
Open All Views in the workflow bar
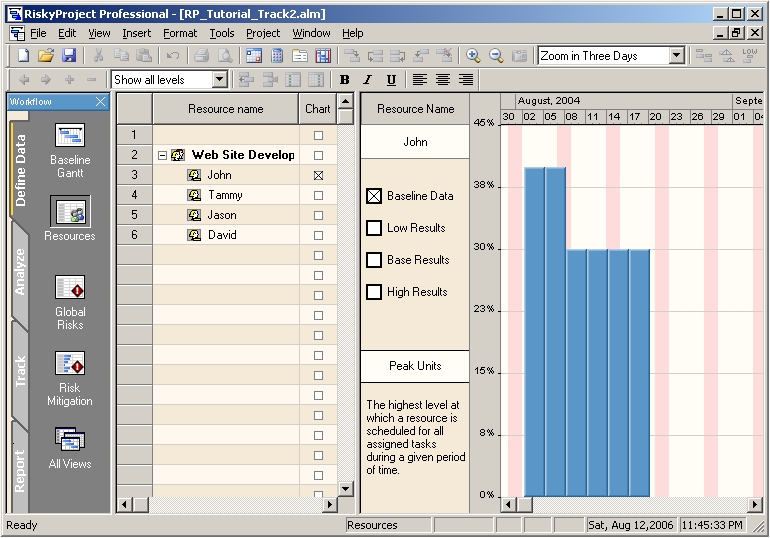(70, 448)
